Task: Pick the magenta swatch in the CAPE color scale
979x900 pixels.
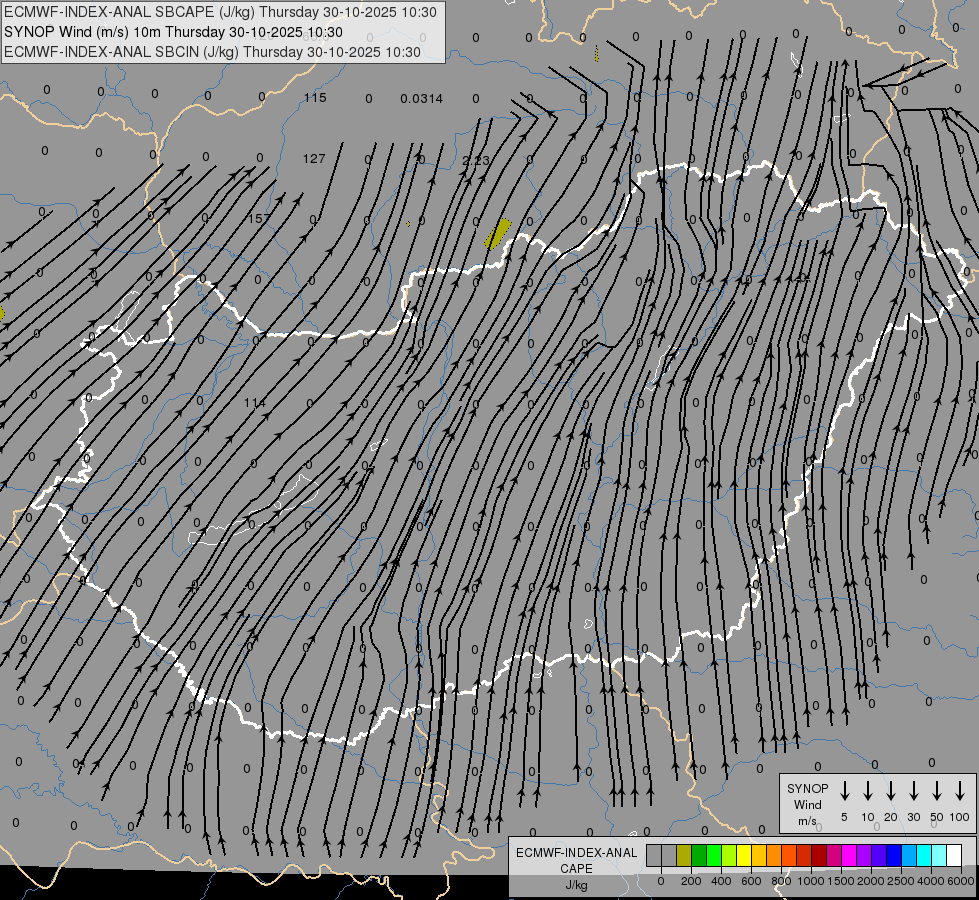Action: click(849, 856)
